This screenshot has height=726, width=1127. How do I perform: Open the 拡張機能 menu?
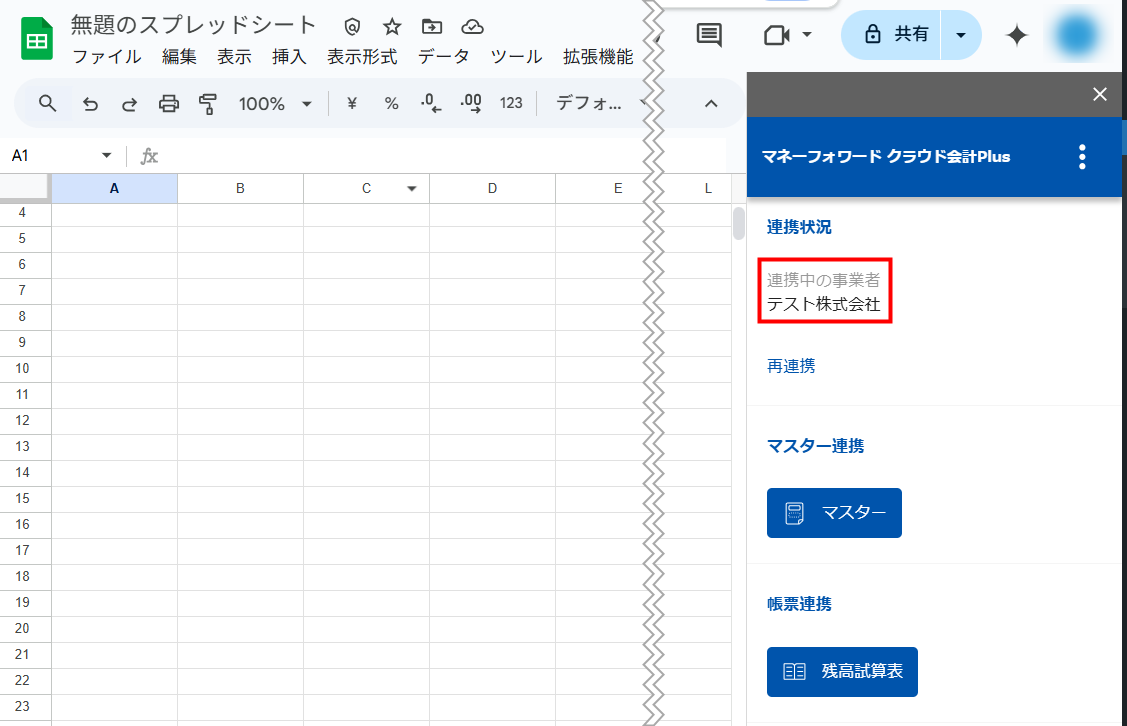598,57
